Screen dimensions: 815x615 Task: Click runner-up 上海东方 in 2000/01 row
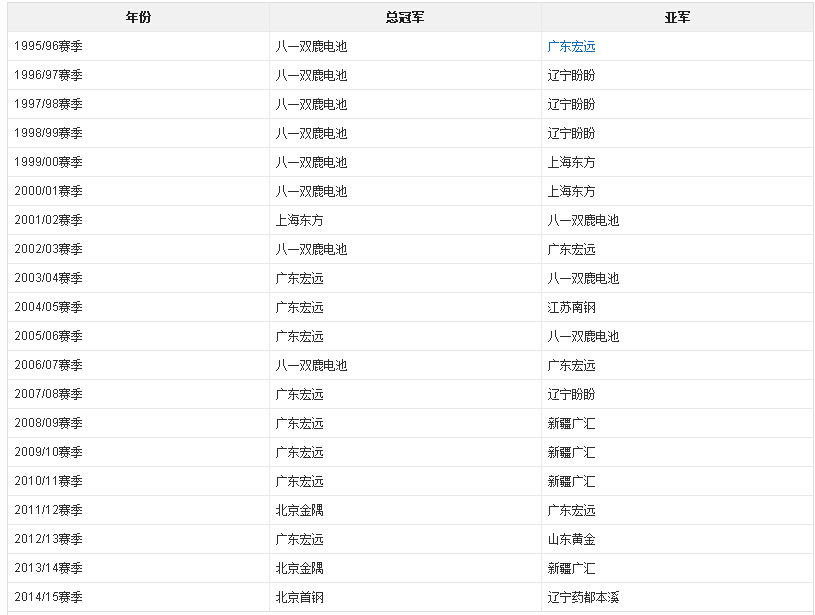point(571,191)
